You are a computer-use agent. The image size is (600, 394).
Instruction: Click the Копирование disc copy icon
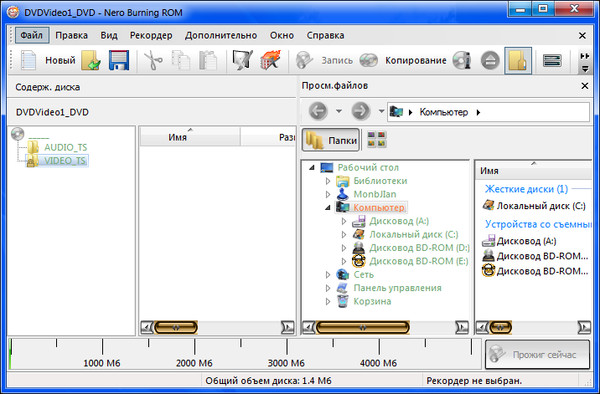coord(368,60)
